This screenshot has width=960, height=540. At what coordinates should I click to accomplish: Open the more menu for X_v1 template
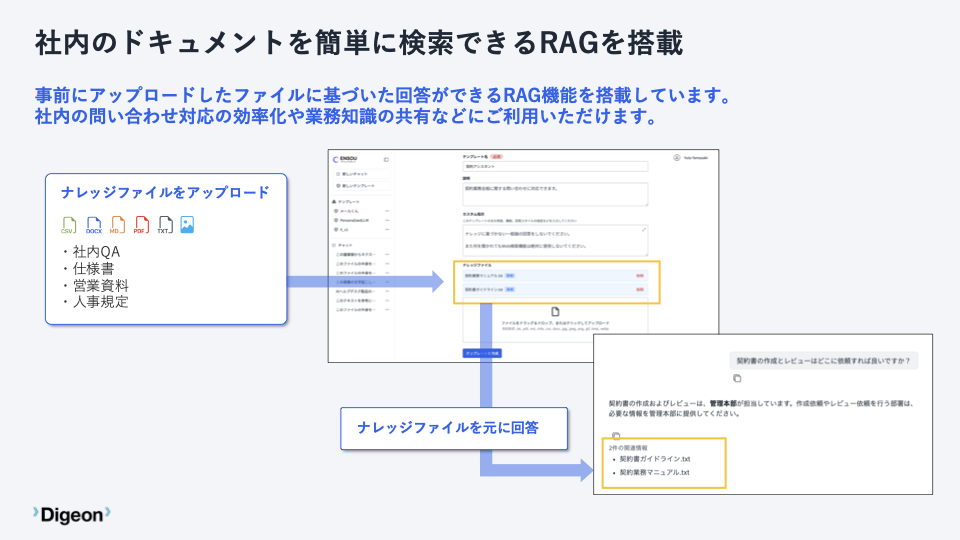pos(387,230)
